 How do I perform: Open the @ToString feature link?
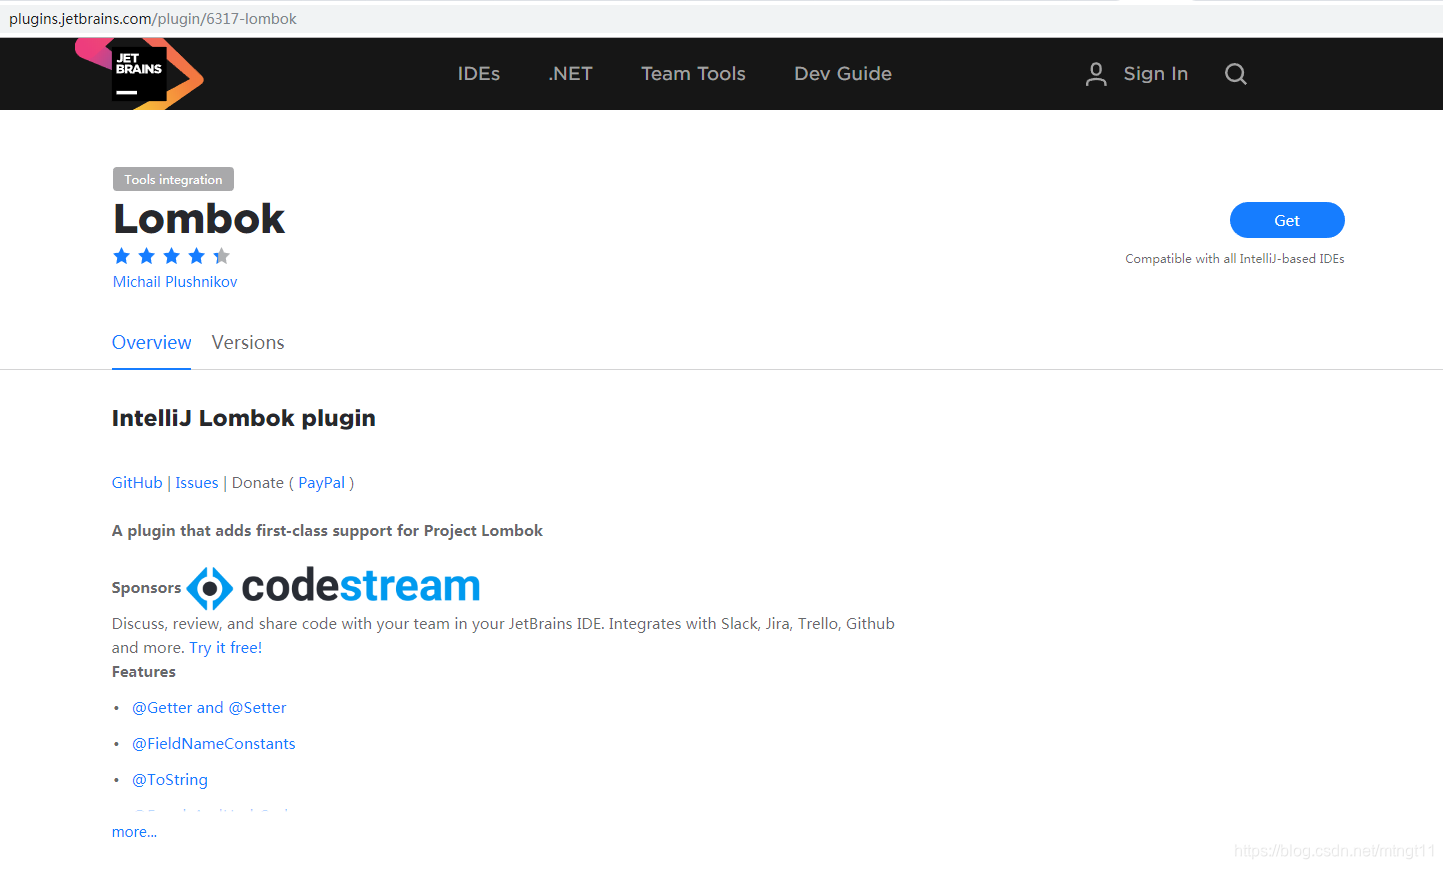pos(170,780)
